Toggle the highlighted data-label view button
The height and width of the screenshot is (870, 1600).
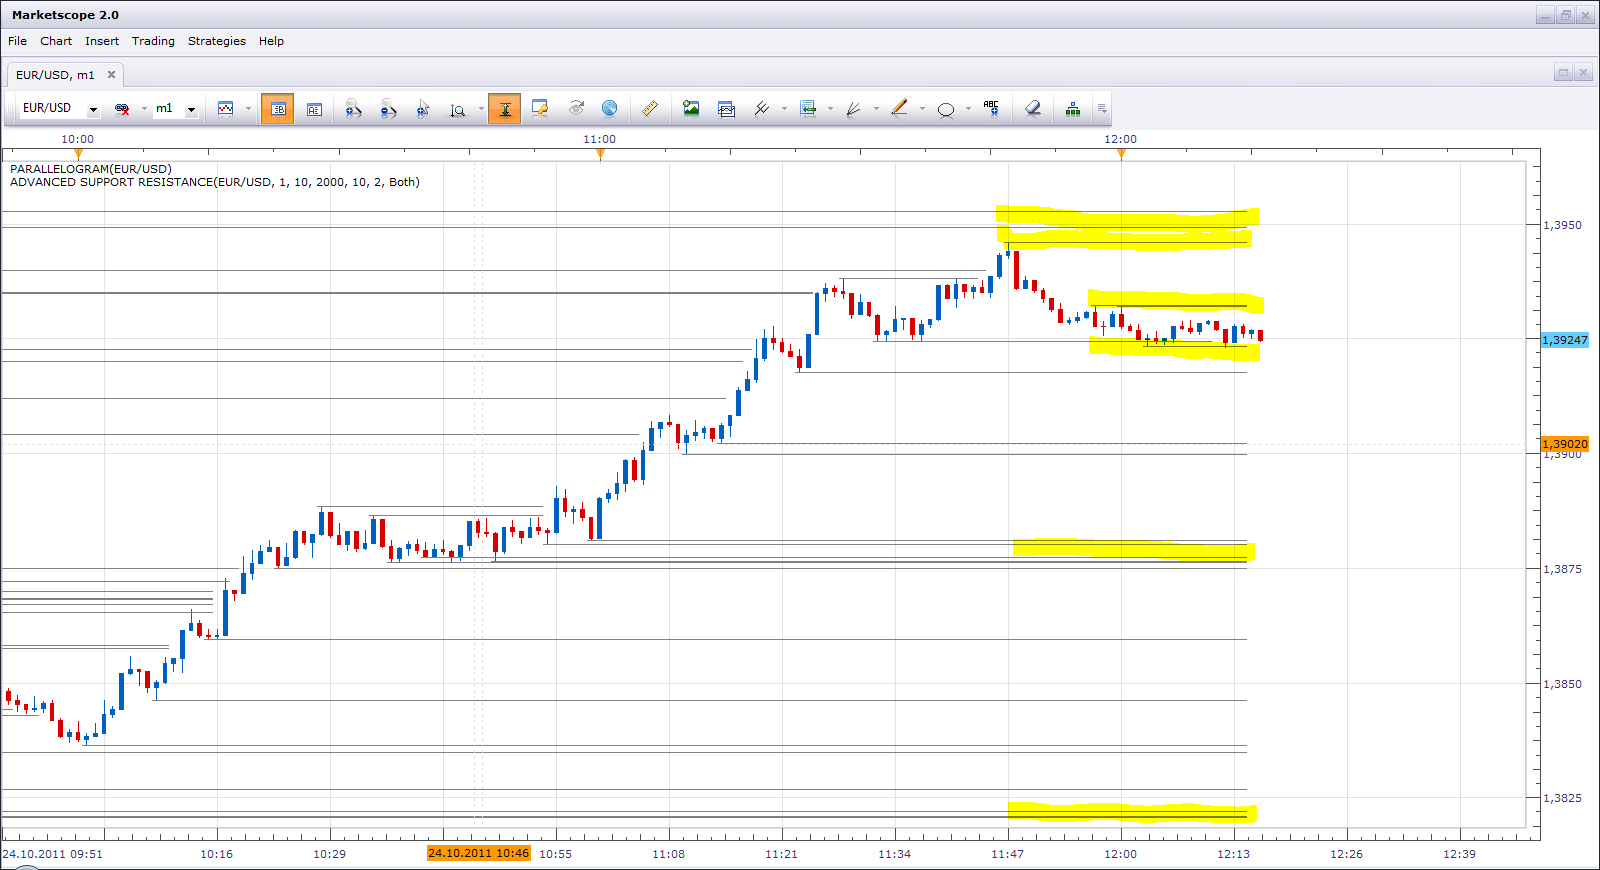(277, 109)
